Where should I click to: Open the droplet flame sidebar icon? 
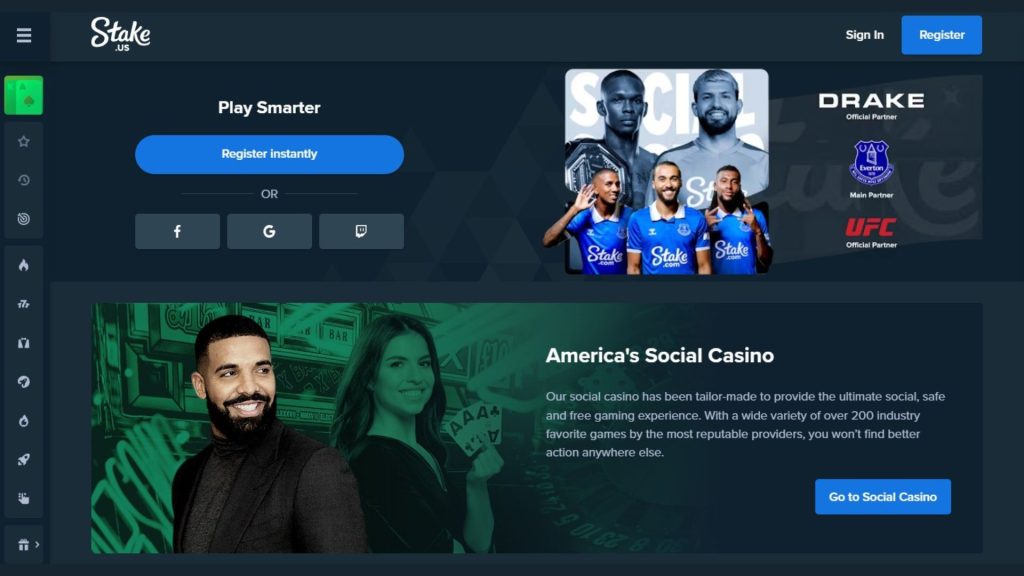24,421
